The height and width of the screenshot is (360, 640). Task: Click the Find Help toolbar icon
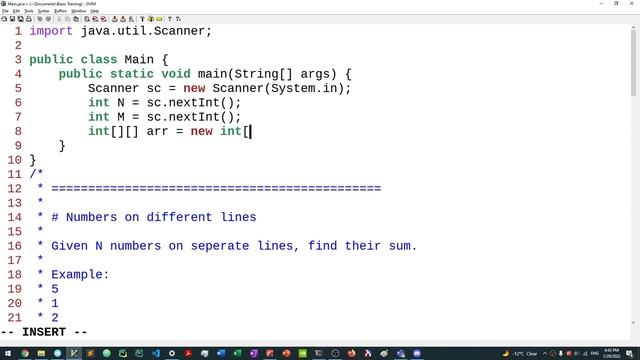(x=178, y=19)
